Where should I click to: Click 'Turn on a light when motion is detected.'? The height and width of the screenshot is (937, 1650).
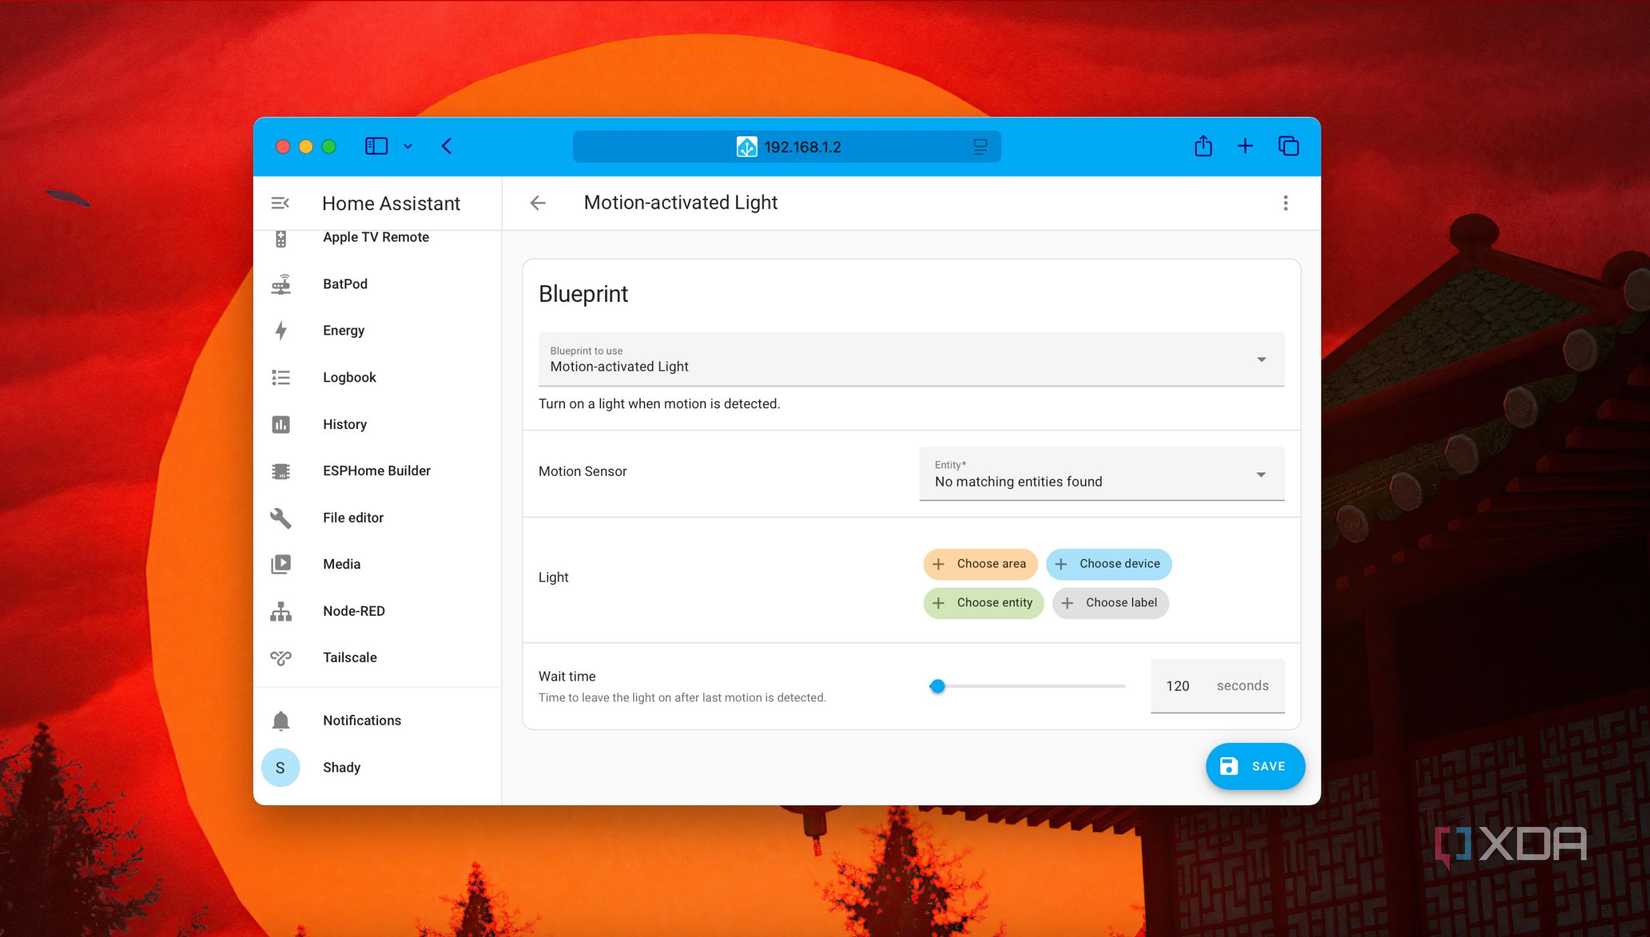click(x=659, y=404)
